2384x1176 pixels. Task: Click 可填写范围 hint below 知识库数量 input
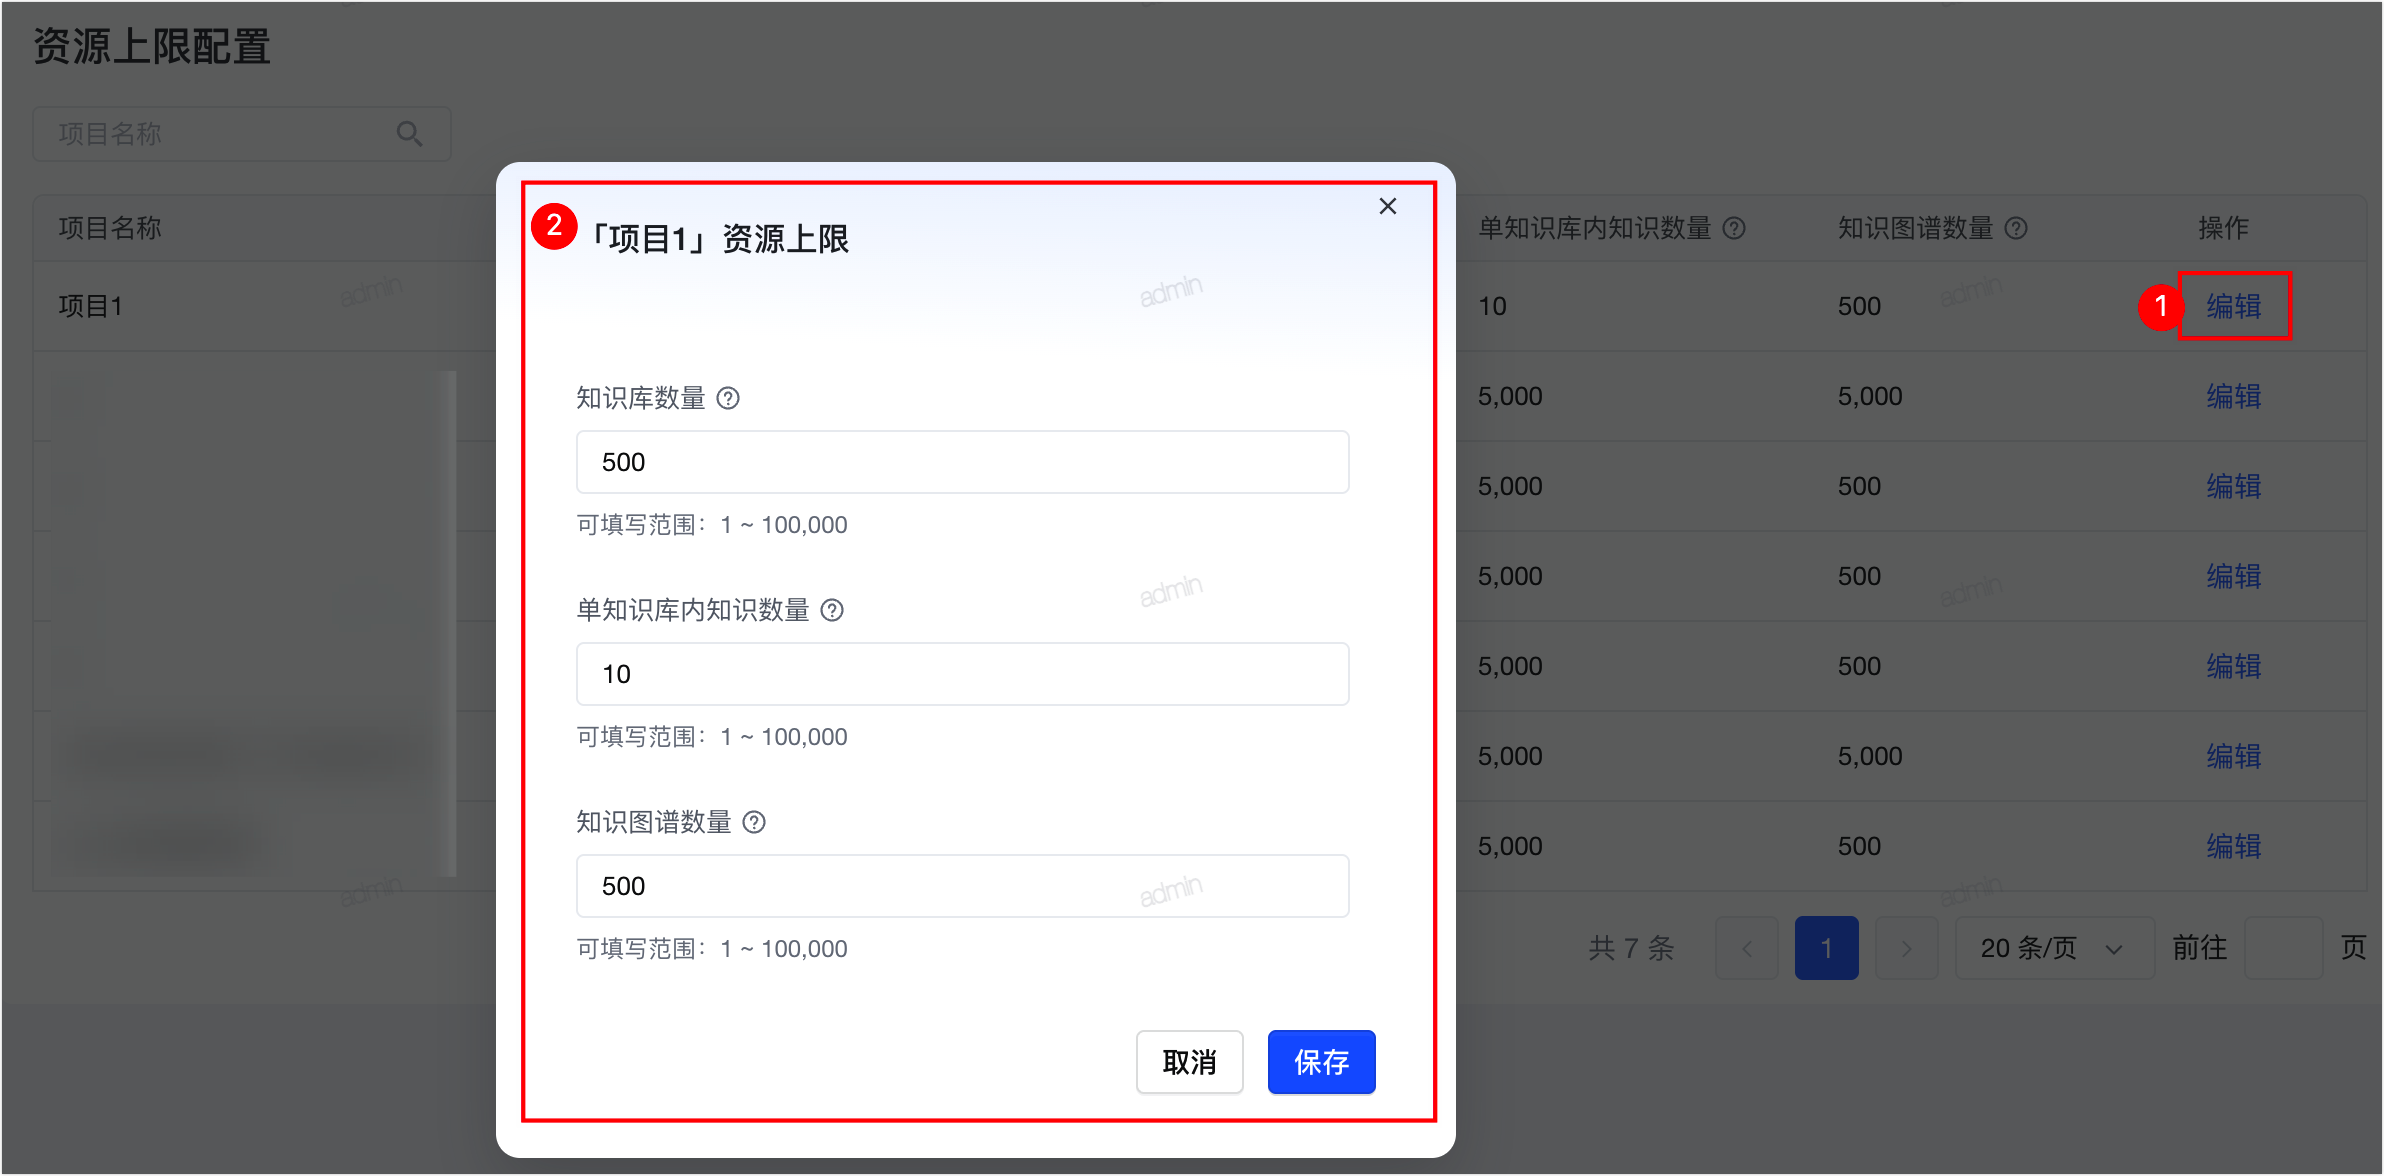(x=712, y=525)
